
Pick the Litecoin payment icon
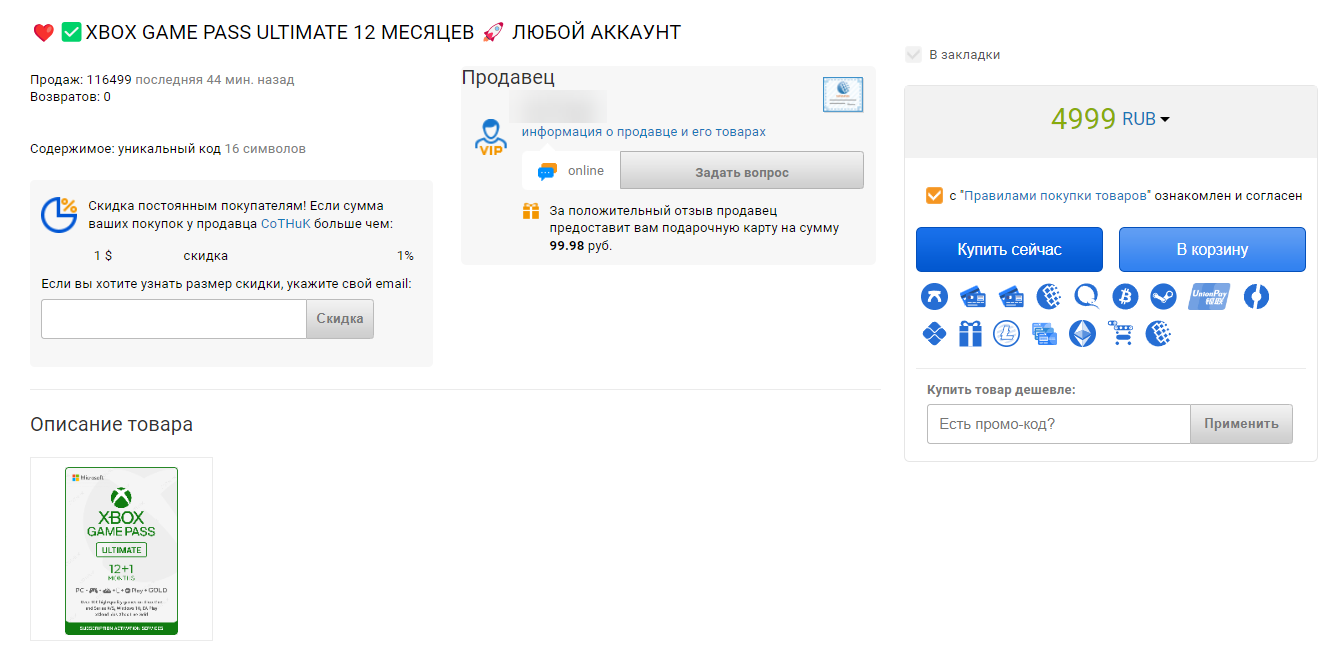(1006, 333)
